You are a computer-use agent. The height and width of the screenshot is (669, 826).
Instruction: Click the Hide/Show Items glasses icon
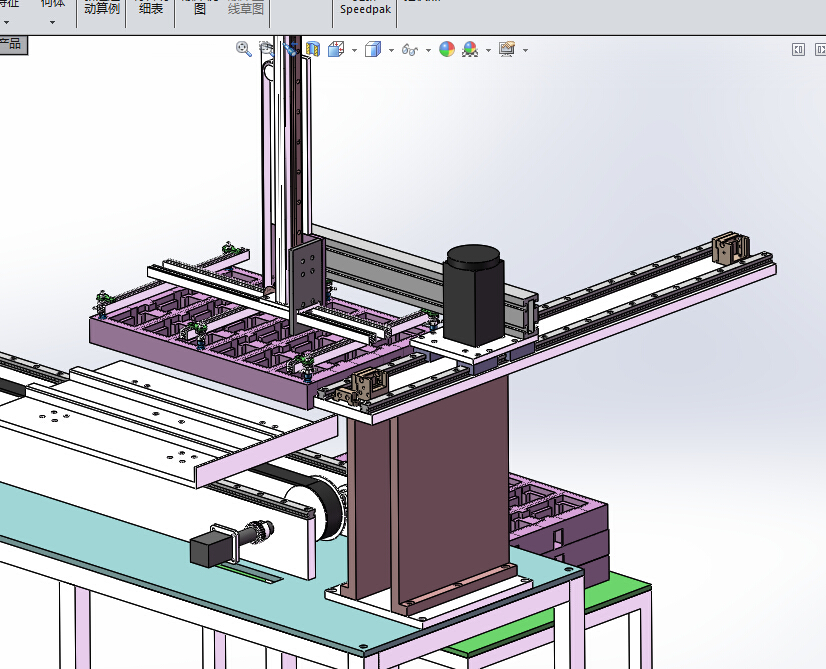[409, 49]
